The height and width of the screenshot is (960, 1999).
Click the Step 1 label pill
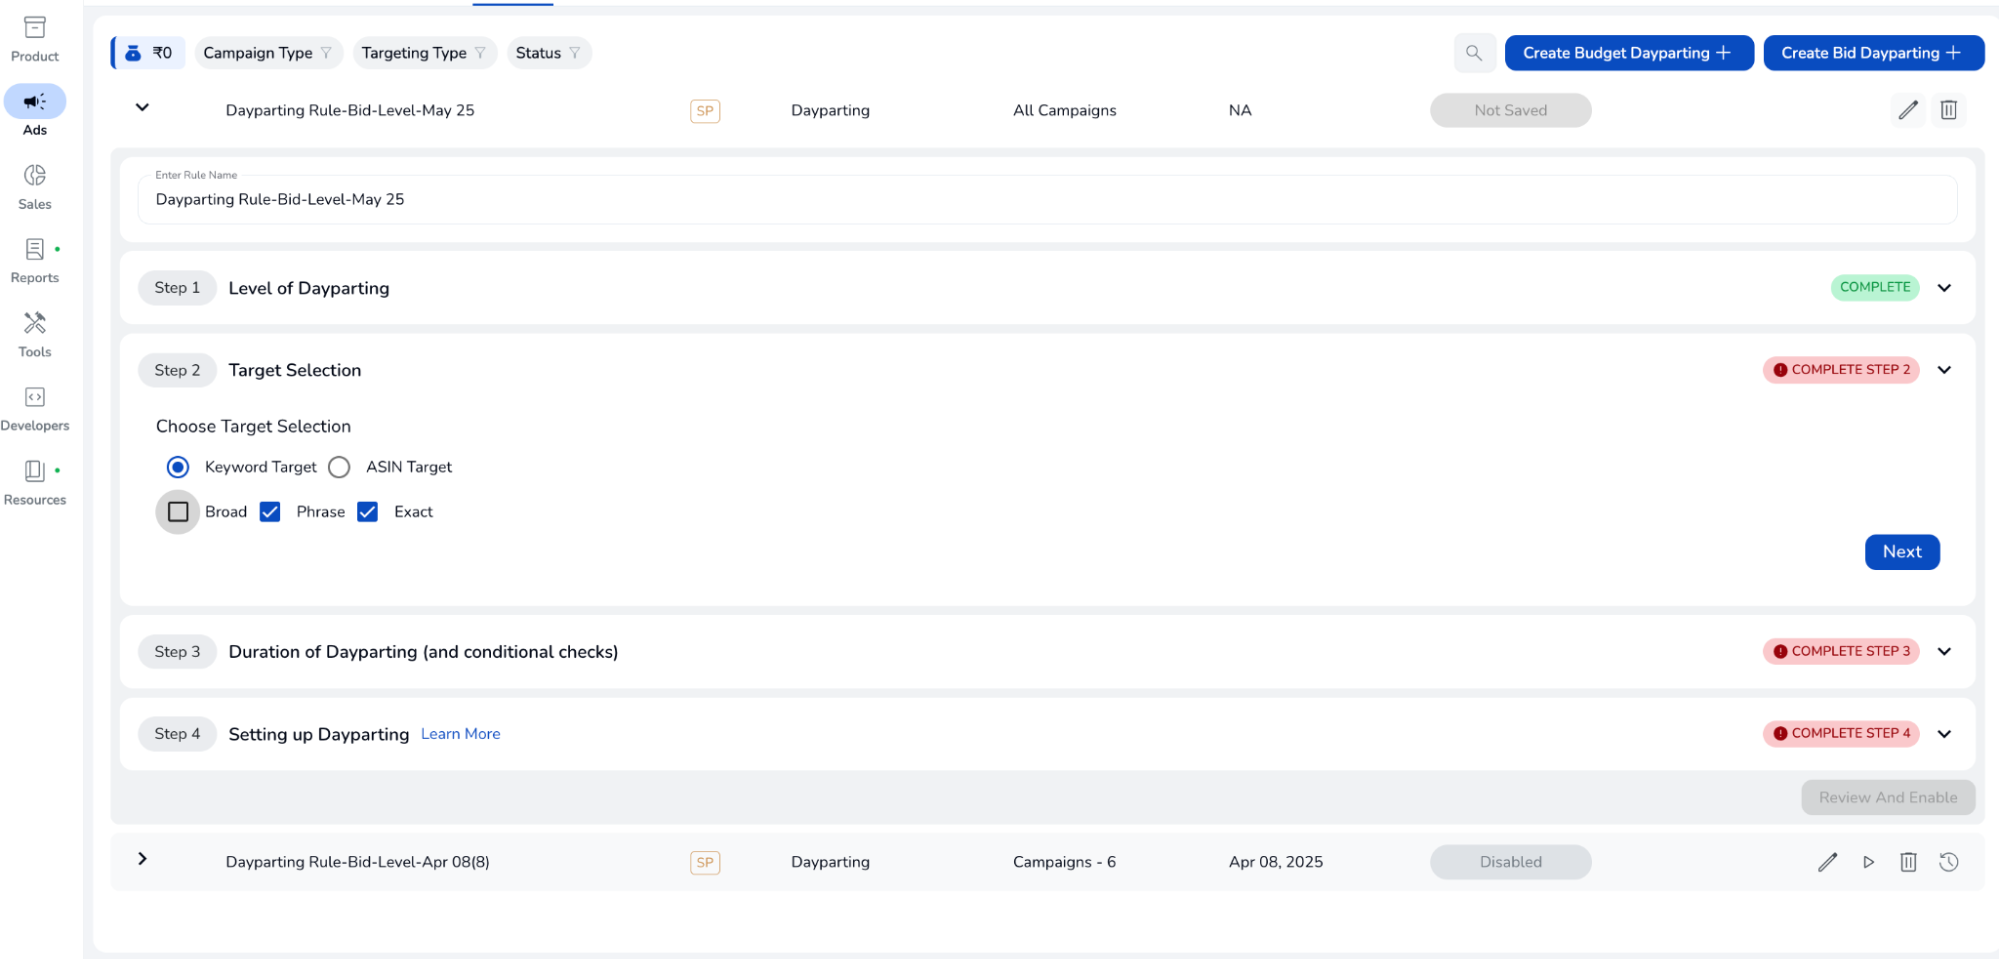coord(177,288)
